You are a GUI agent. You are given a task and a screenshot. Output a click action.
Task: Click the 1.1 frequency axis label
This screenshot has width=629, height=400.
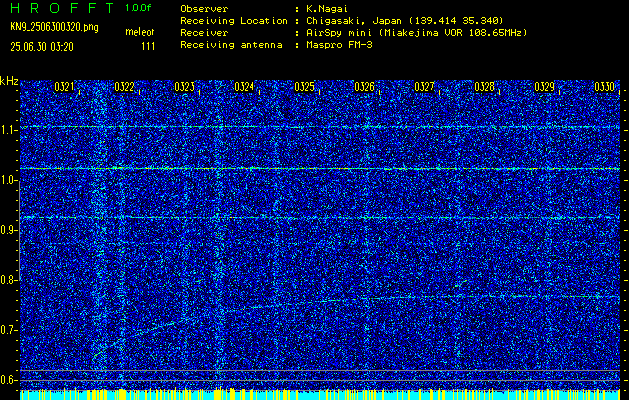pyautogui.click(x=8, y=130)
